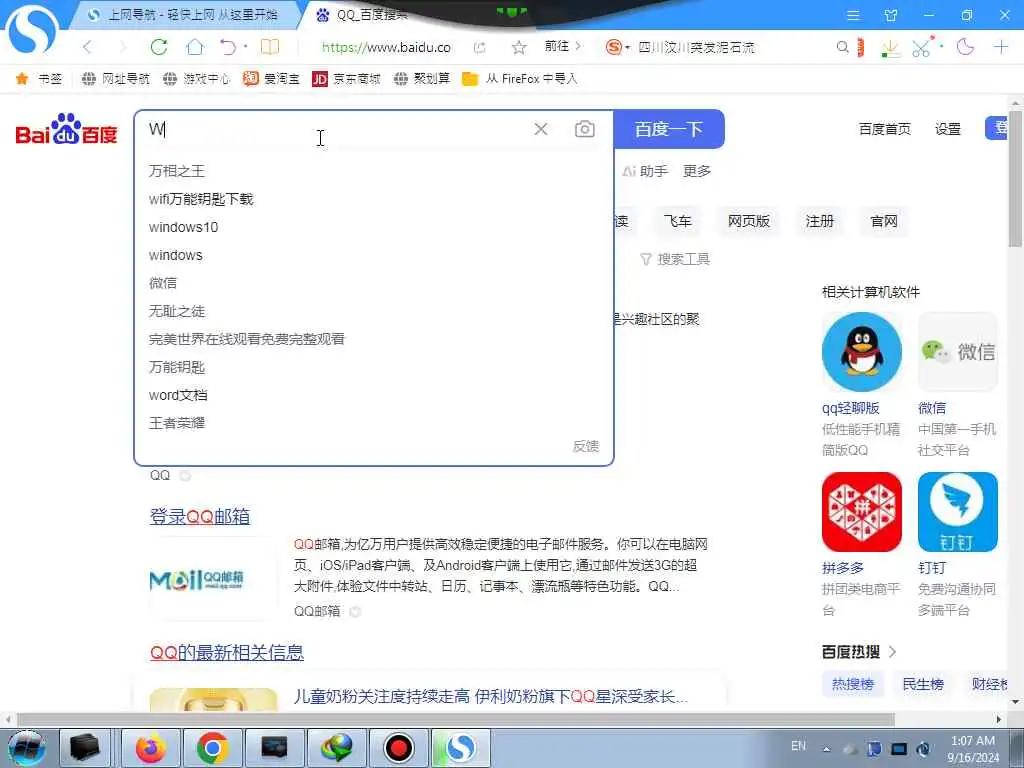Click the 飞车 related tag
Screen dimensions: 1024x768
click(677, 221)
